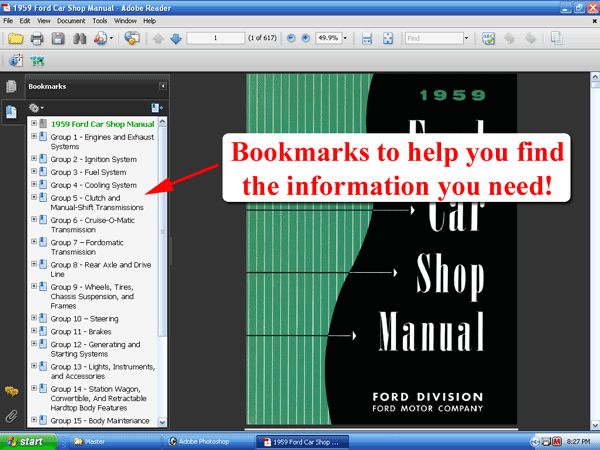
Task: Click the system tray clock 8:27 PM
Action: 578,442
